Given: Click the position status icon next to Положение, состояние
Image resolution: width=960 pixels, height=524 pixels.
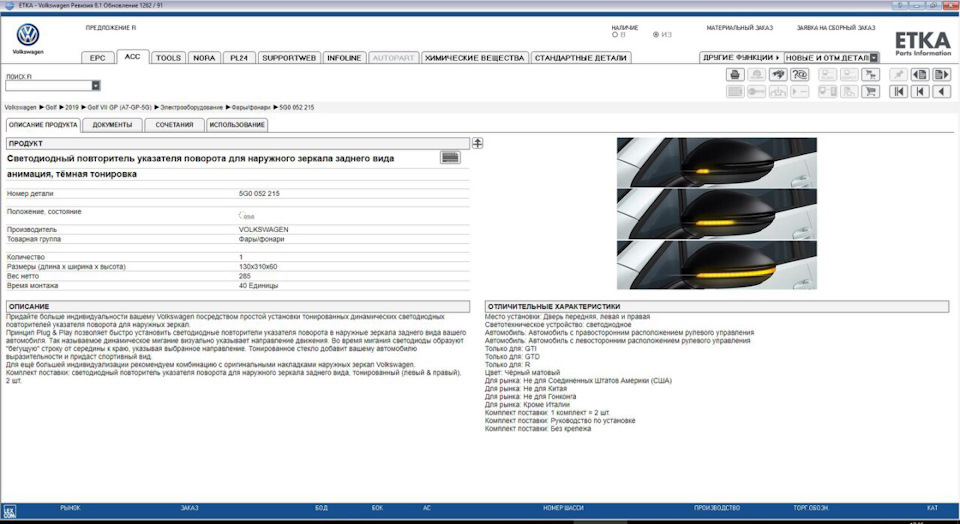Looking at the screenshot, I should click(246, 215).
